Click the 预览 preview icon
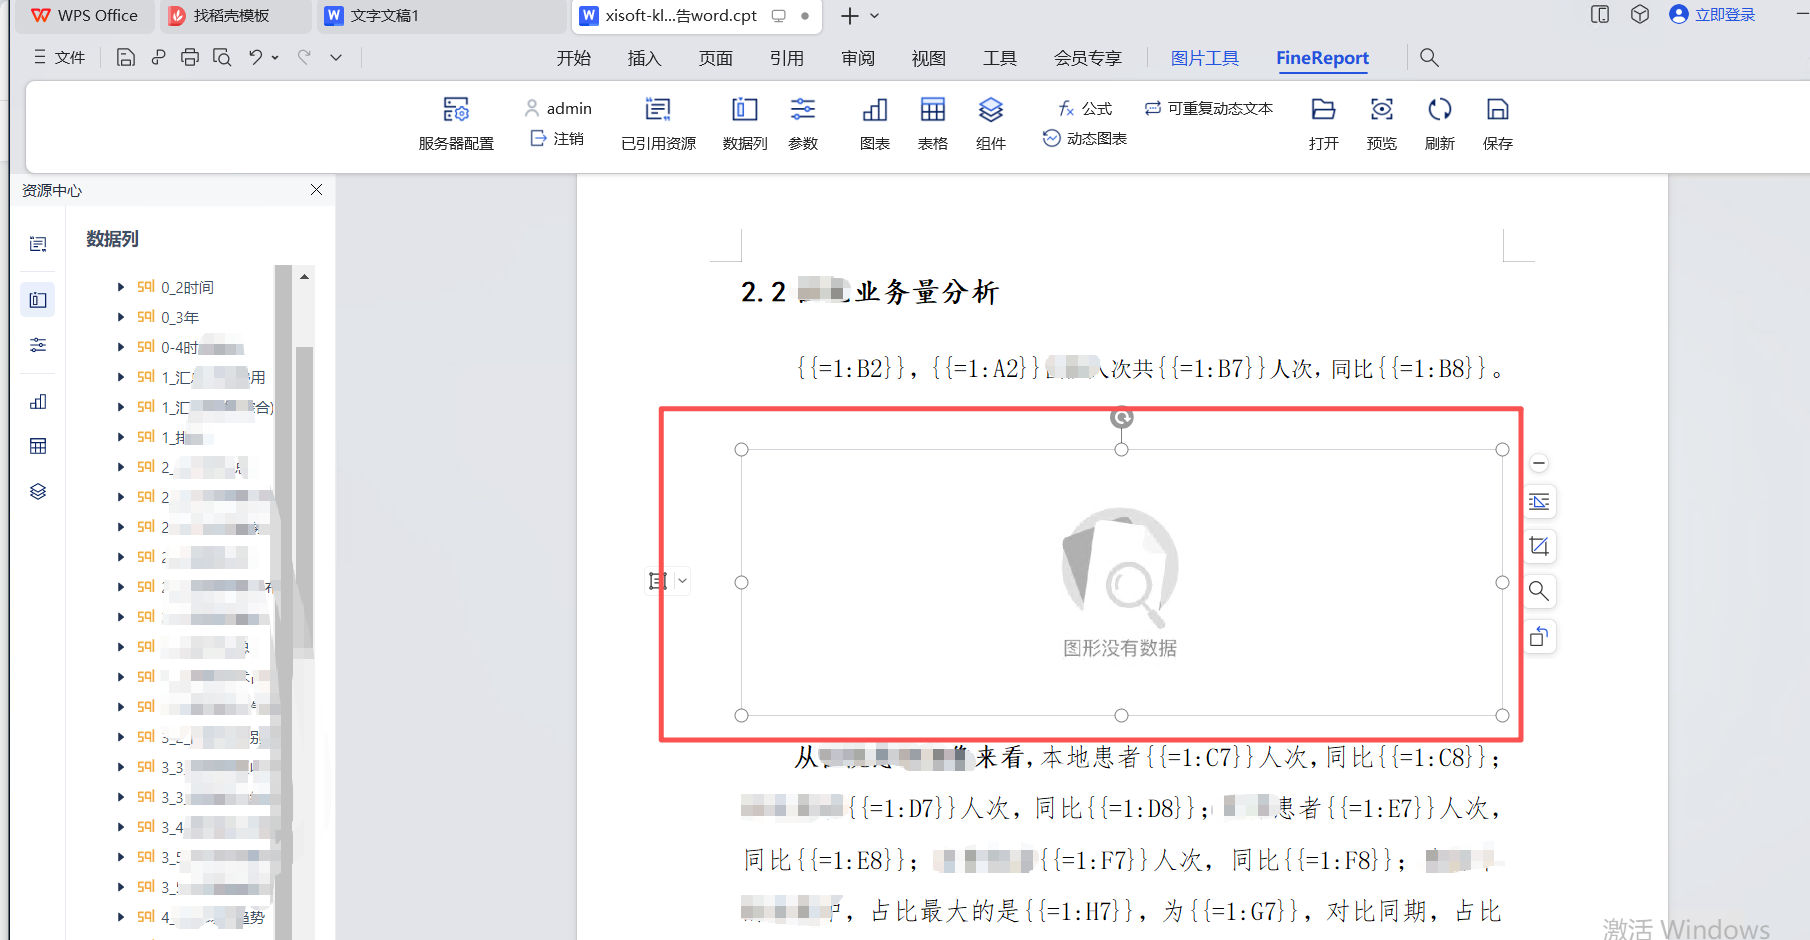 [x=1382, y=110]
